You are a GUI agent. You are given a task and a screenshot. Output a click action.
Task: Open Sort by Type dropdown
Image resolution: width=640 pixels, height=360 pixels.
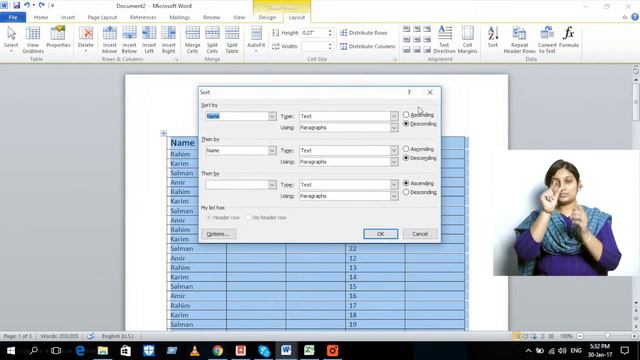(393, 116)
